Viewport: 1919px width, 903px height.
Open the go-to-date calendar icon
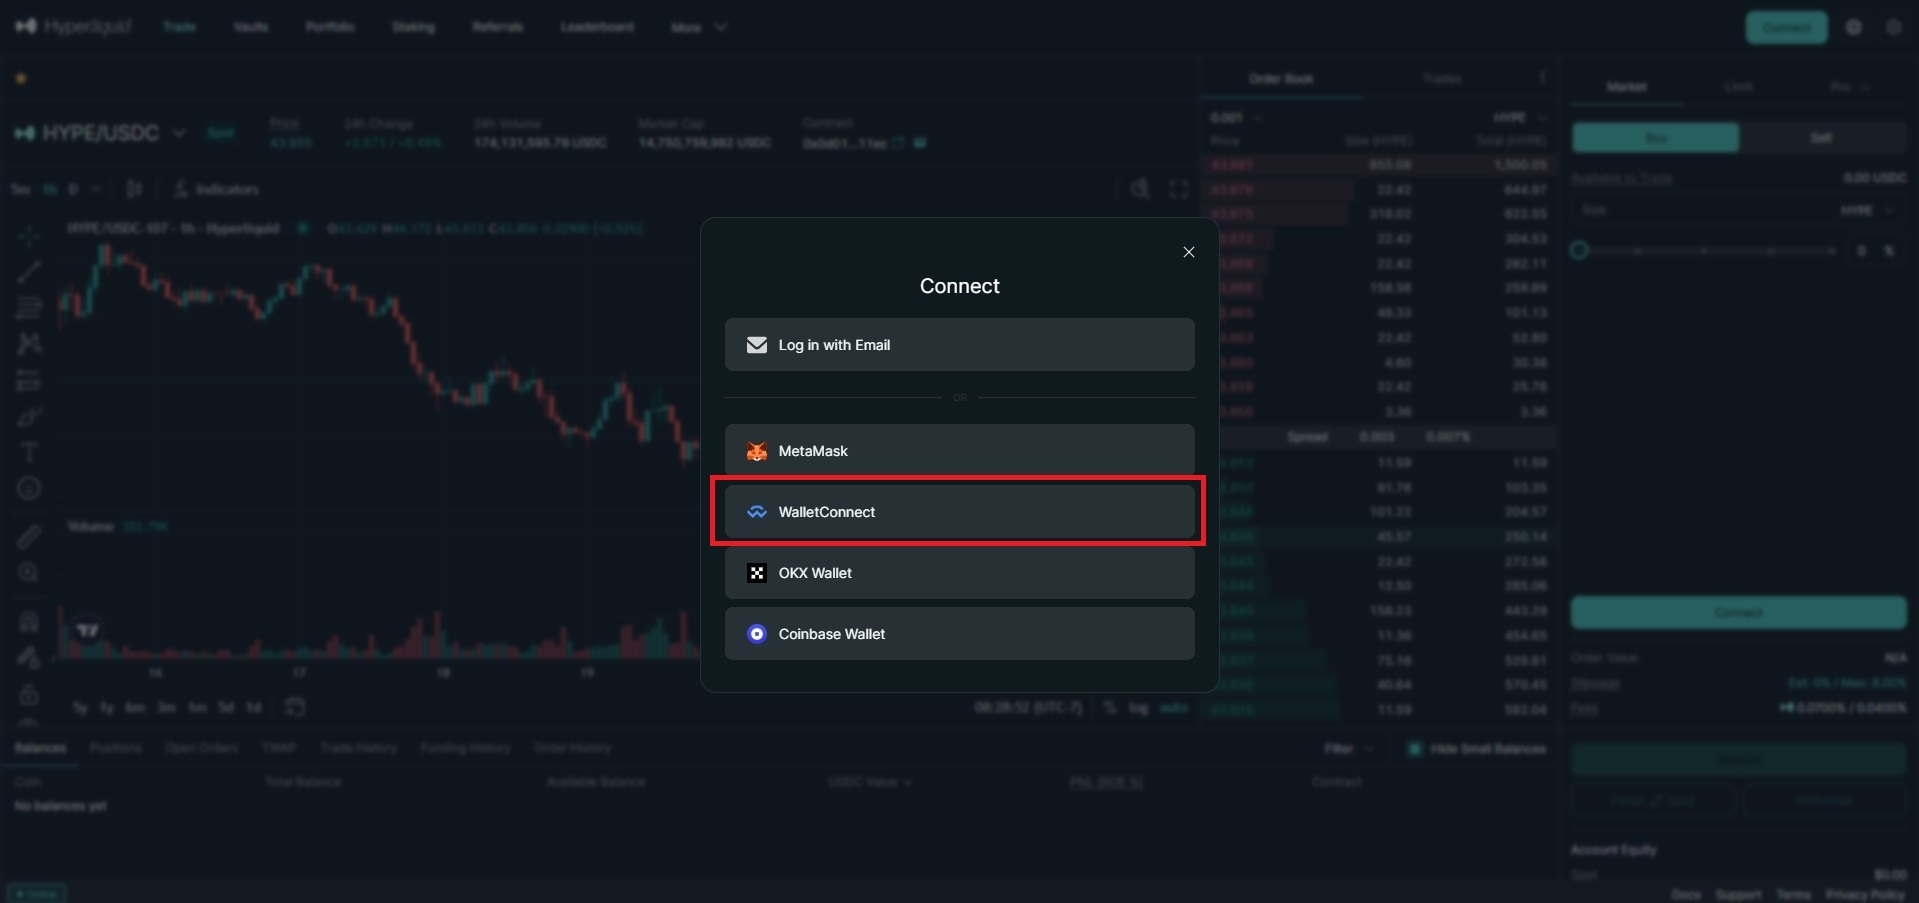click(x=295, y=707)
